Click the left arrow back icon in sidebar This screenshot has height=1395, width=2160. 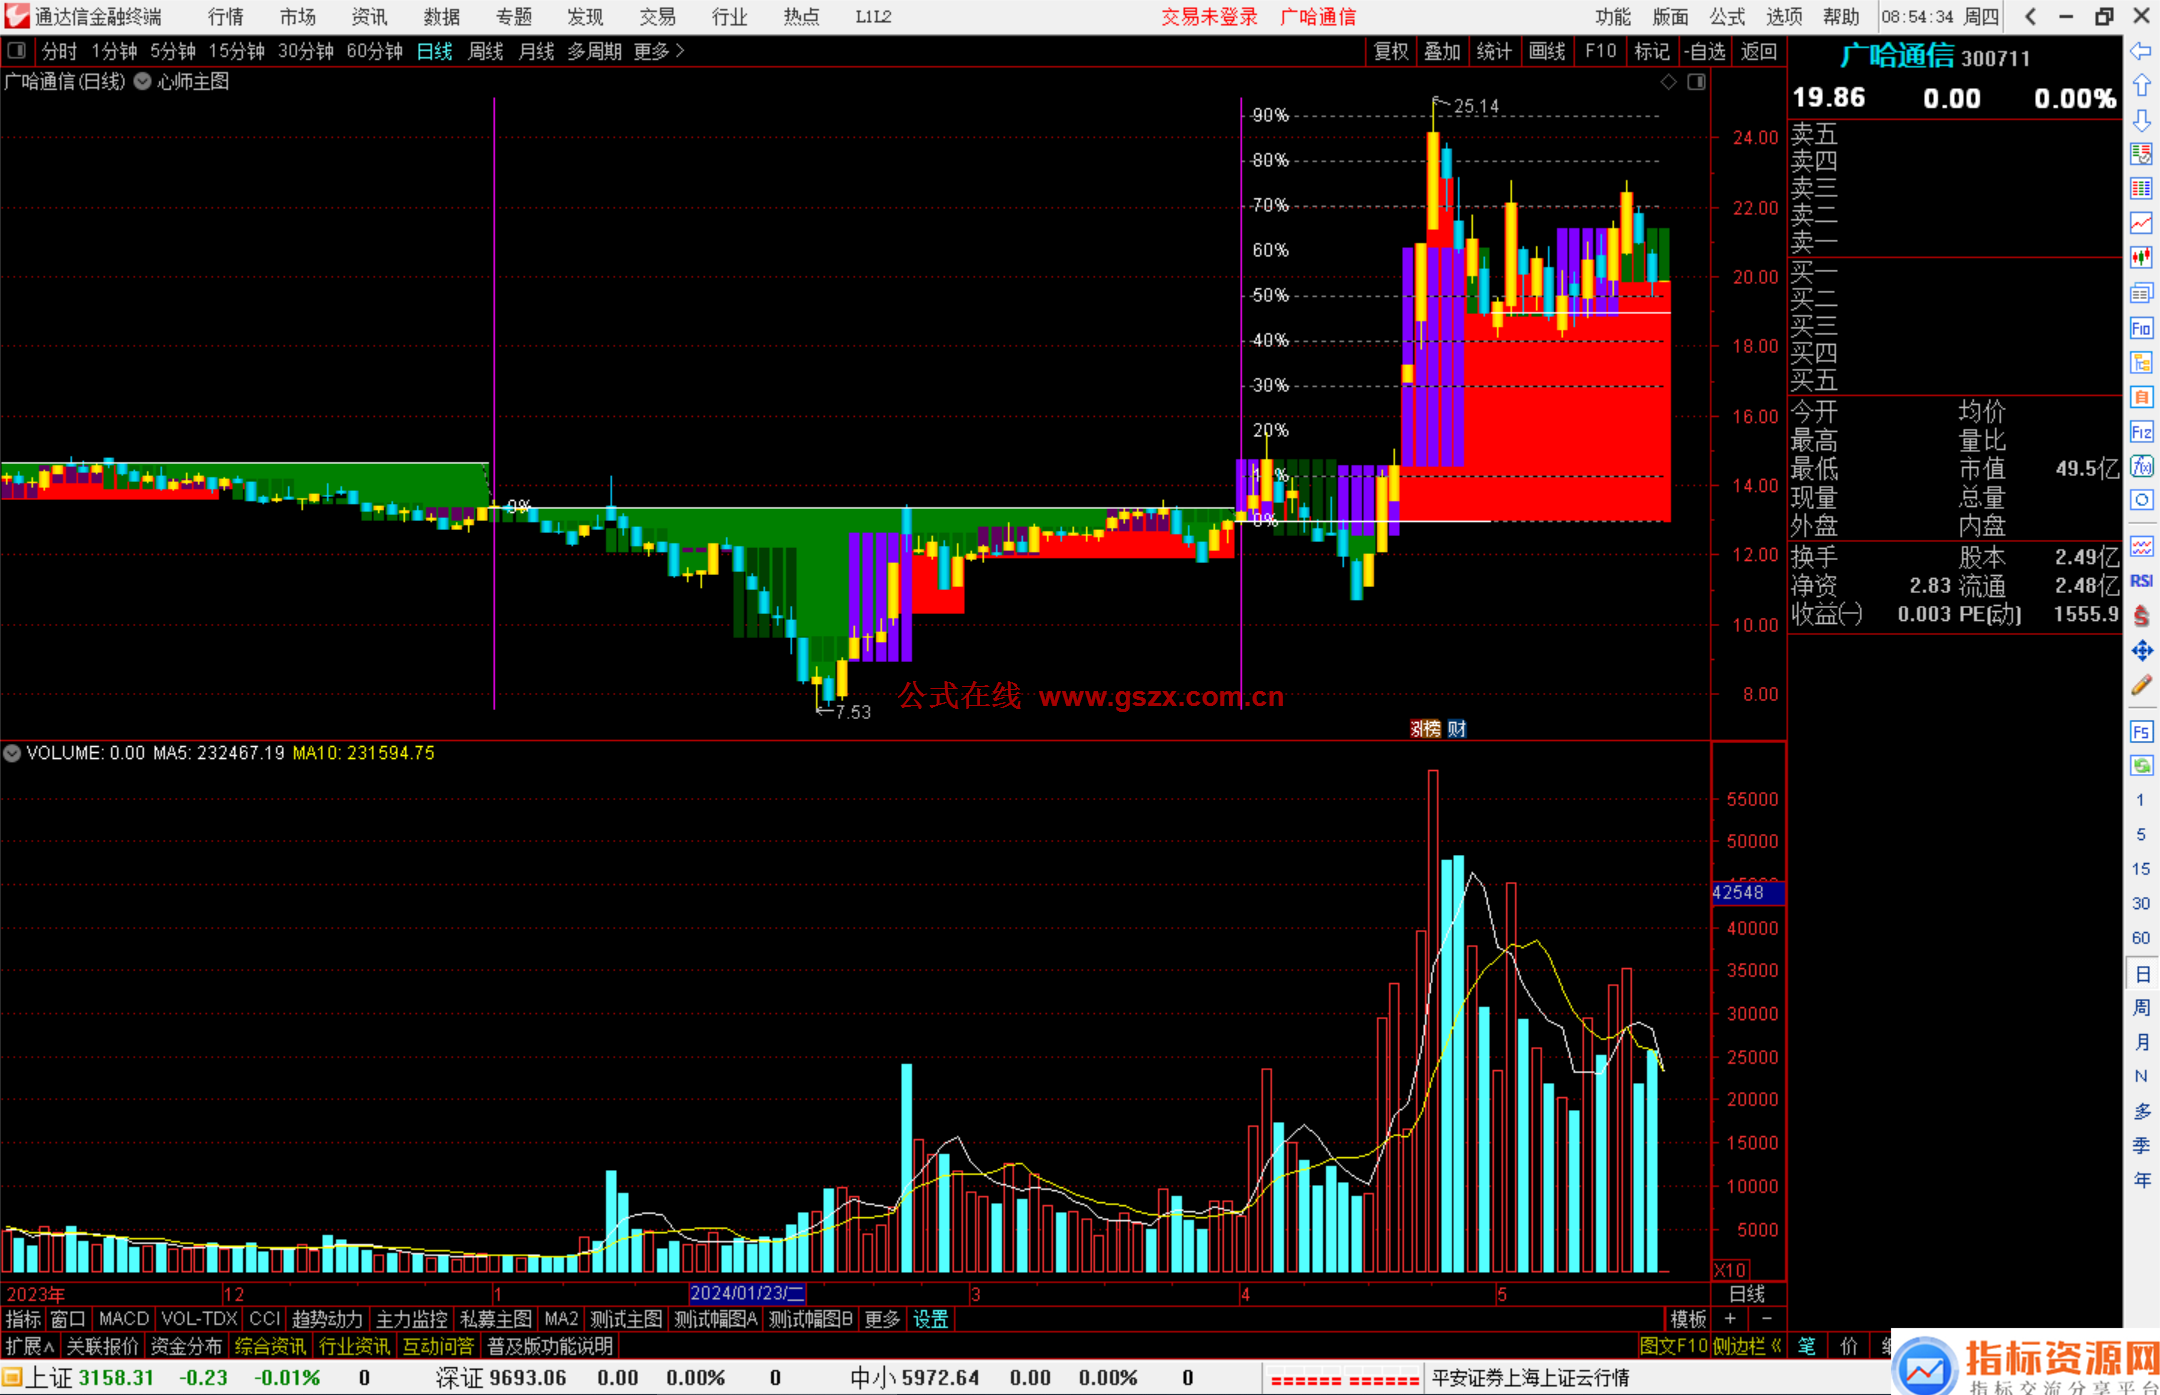point(2141,51)
